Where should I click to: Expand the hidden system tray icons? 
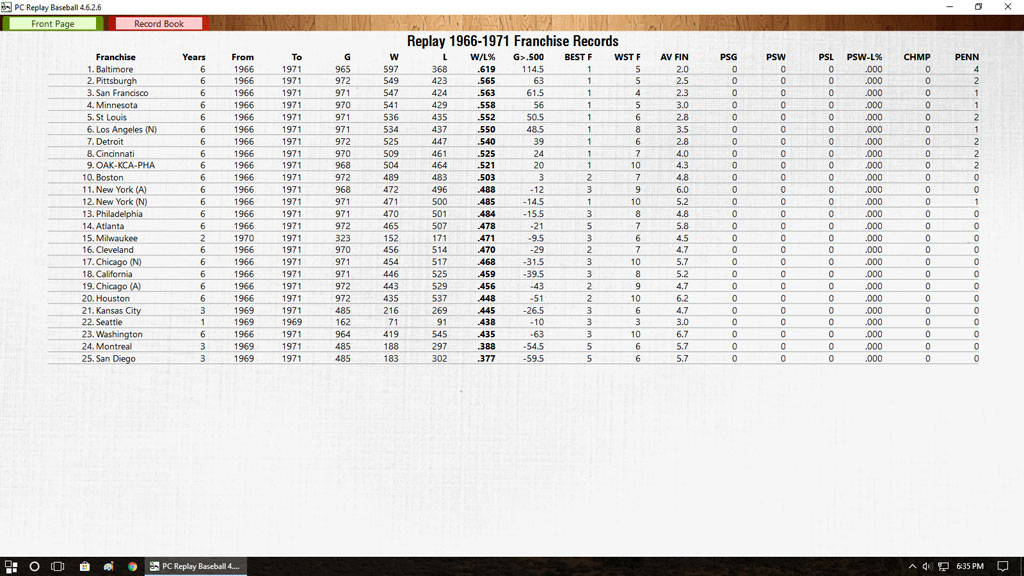click(913, 566)
